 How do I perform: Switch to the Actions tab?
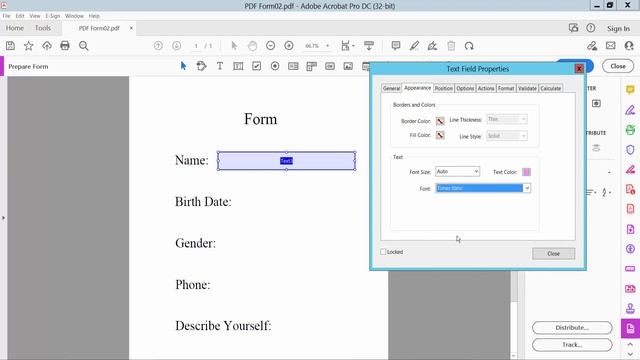(486, 88)
